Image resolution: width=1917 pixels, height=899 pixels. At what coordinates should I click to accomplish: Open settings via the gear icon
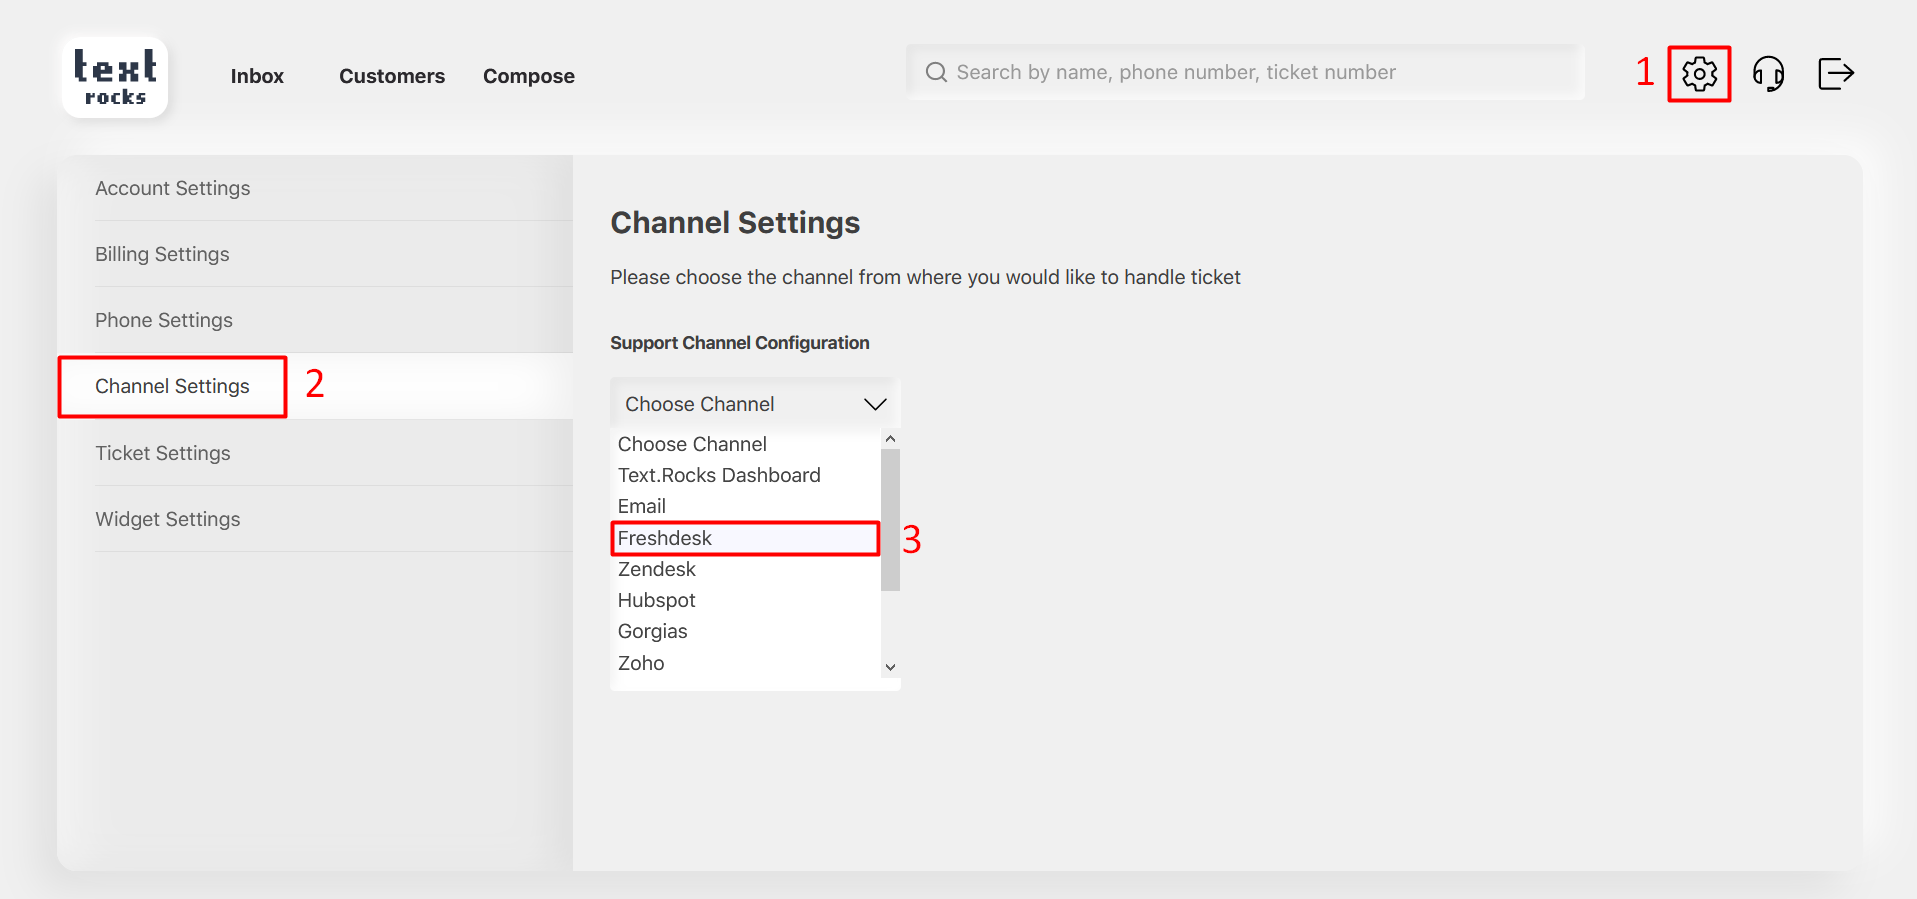pyautogui.click(x=1699, y=73)
